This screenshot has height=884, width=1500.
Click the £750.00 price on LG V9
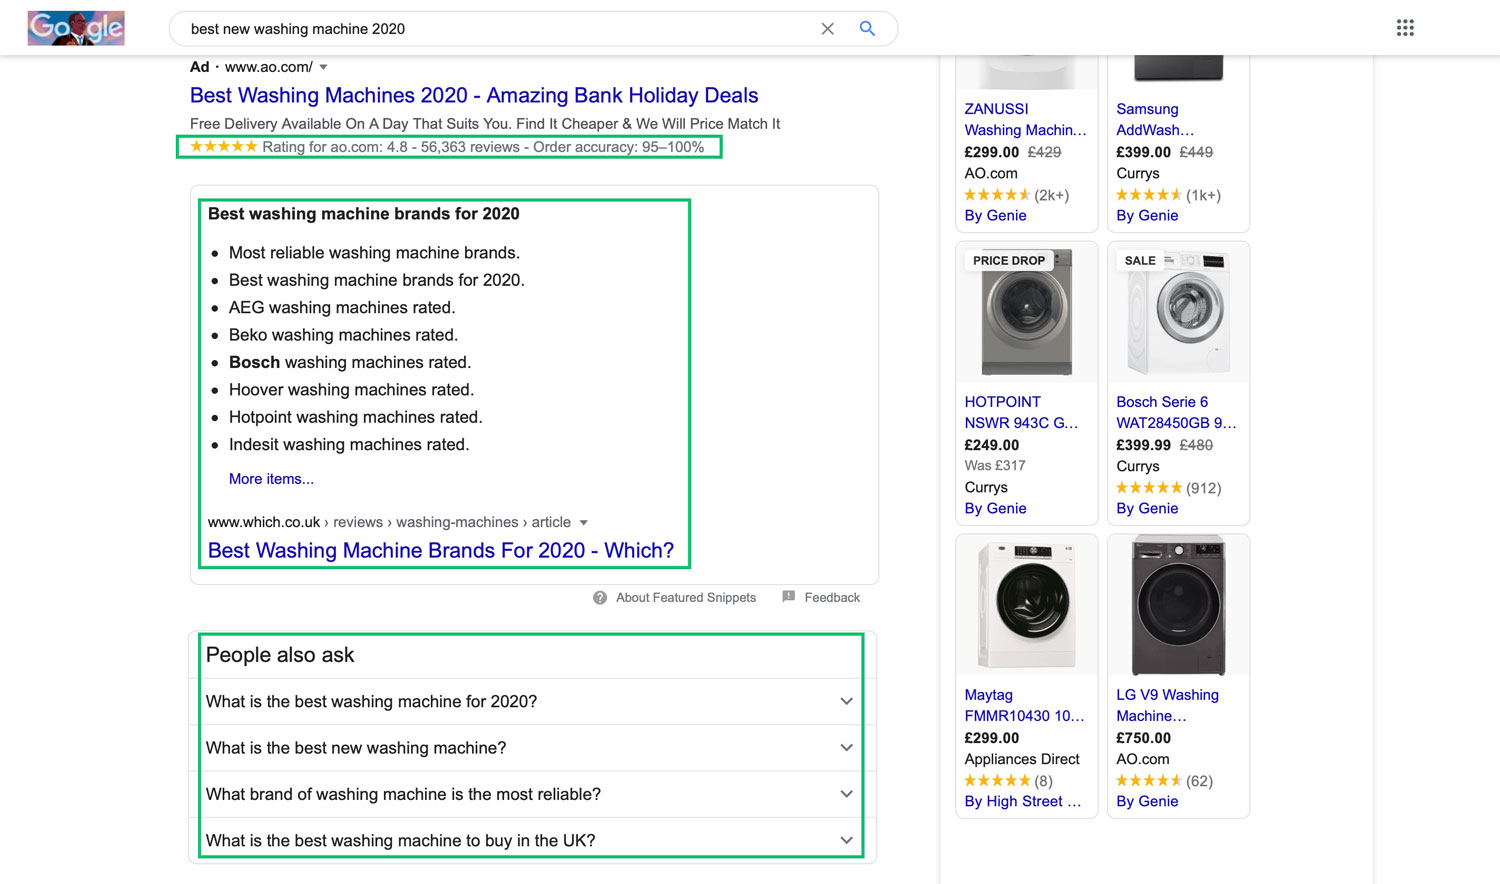pos(1143,738)
